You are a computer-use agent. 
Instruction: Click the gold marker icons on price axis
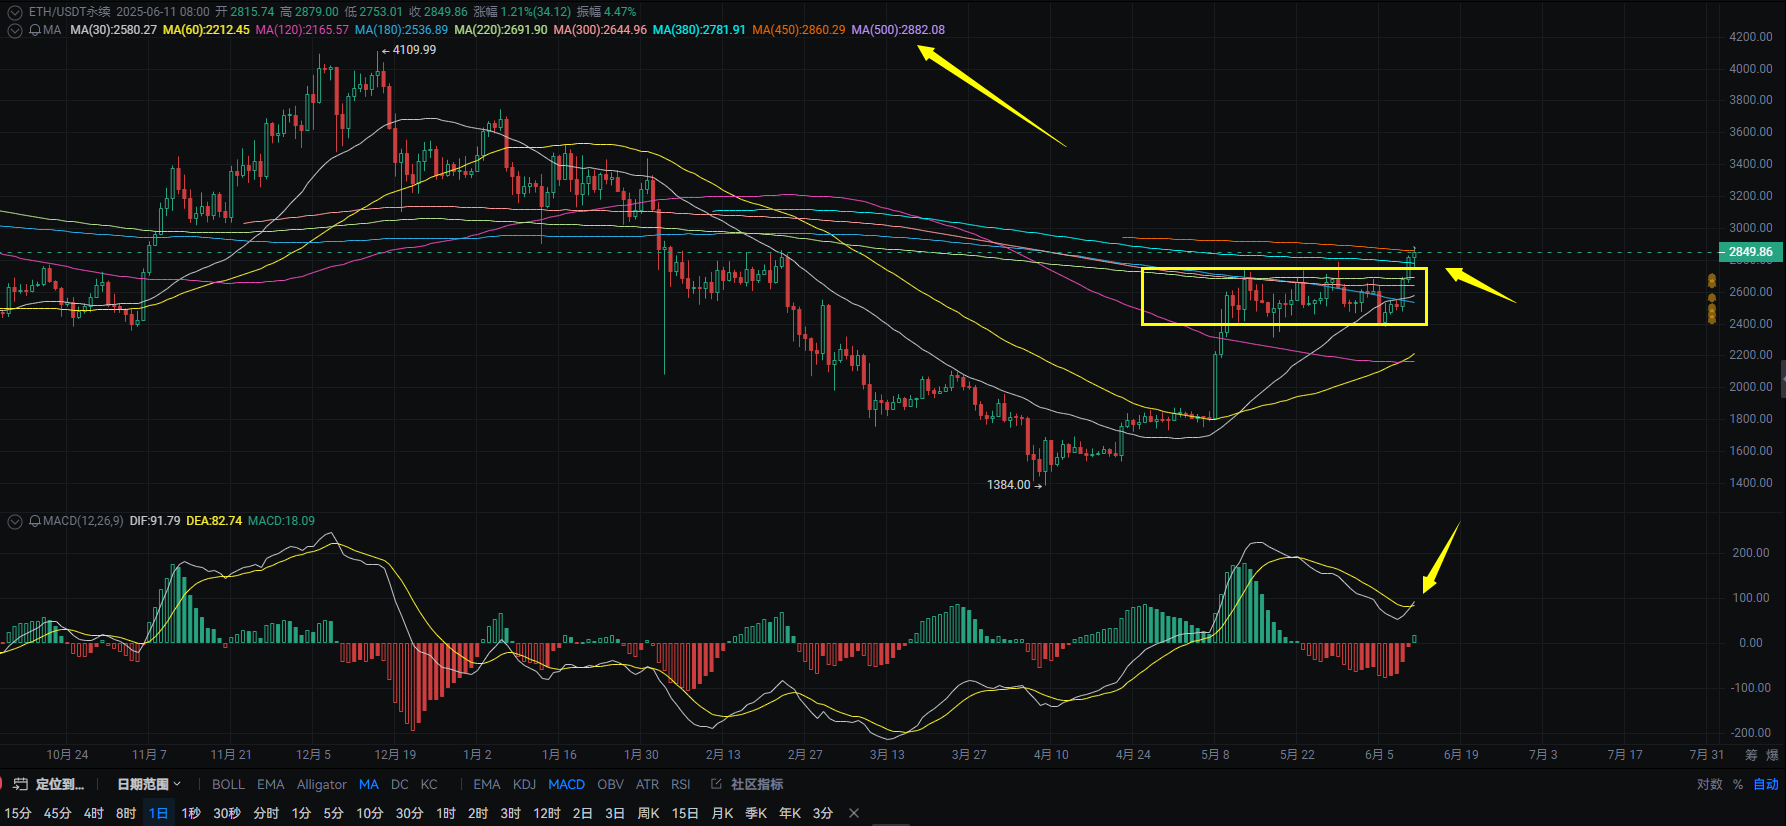(x=1711, y=300)
